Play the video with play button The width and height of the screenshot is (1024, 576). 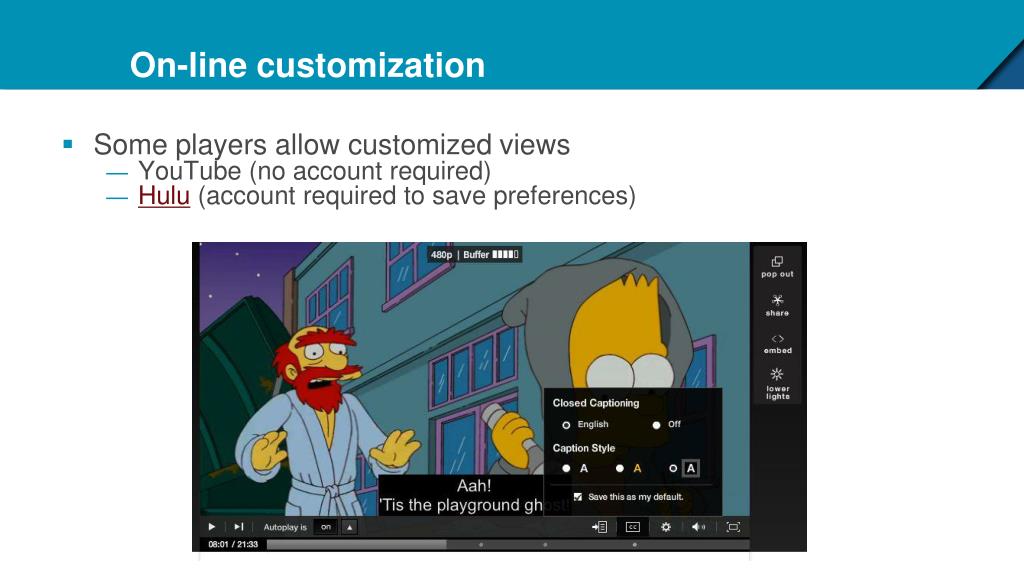tap(212, 526)
